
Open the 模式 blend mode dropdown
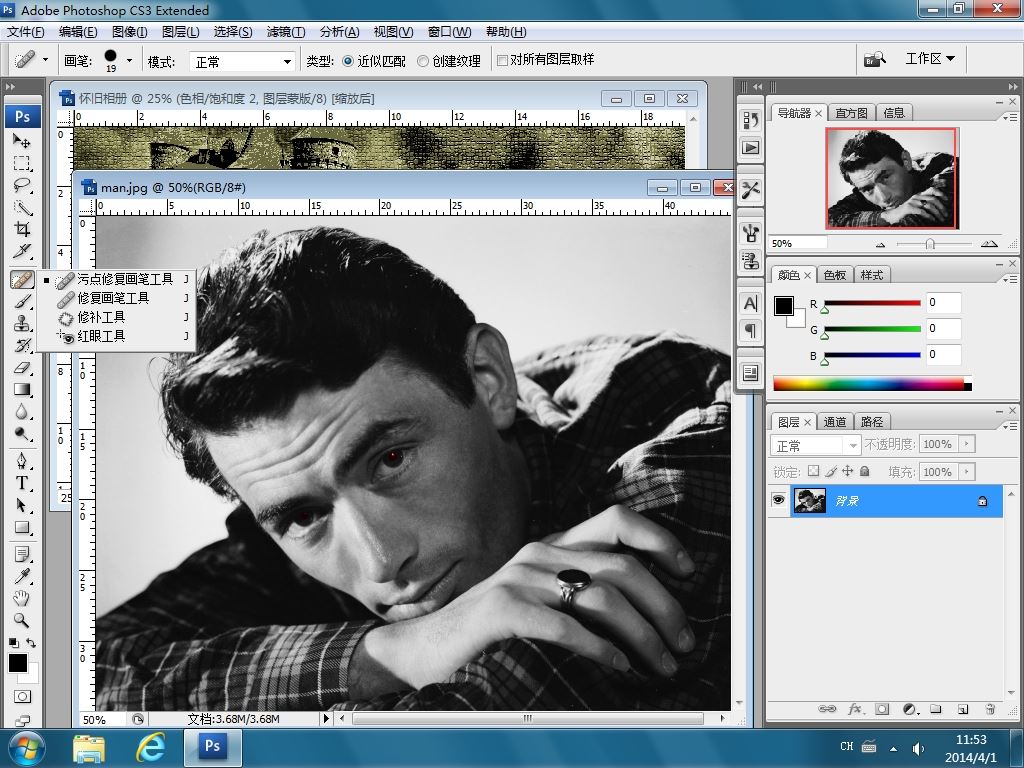point(243,62)
